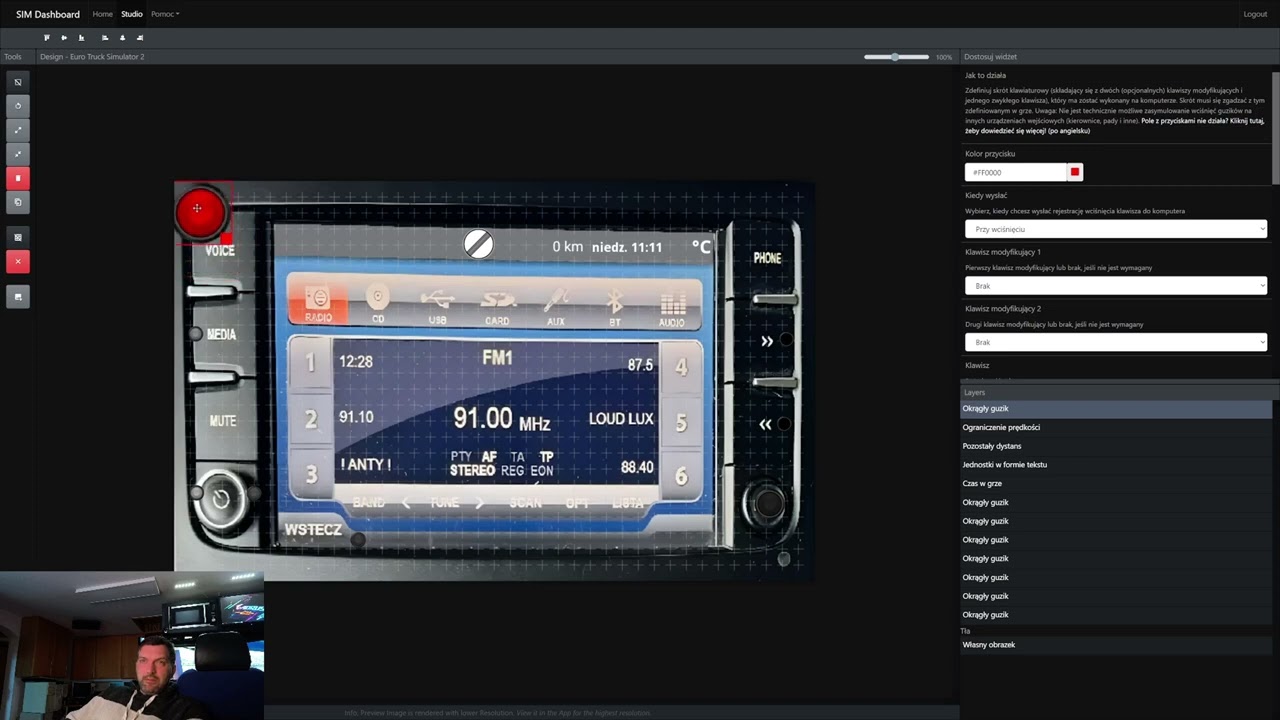Click the red X tool button
The image size is (1280, 720).
coord(18,261)
